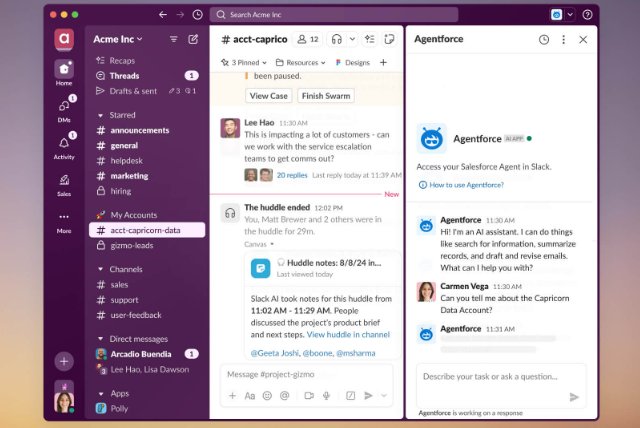Click the AI summarize icon in channel header
The height and width of the screenshot is (428, 640).
pyautogui.click(x=370, y=39)
